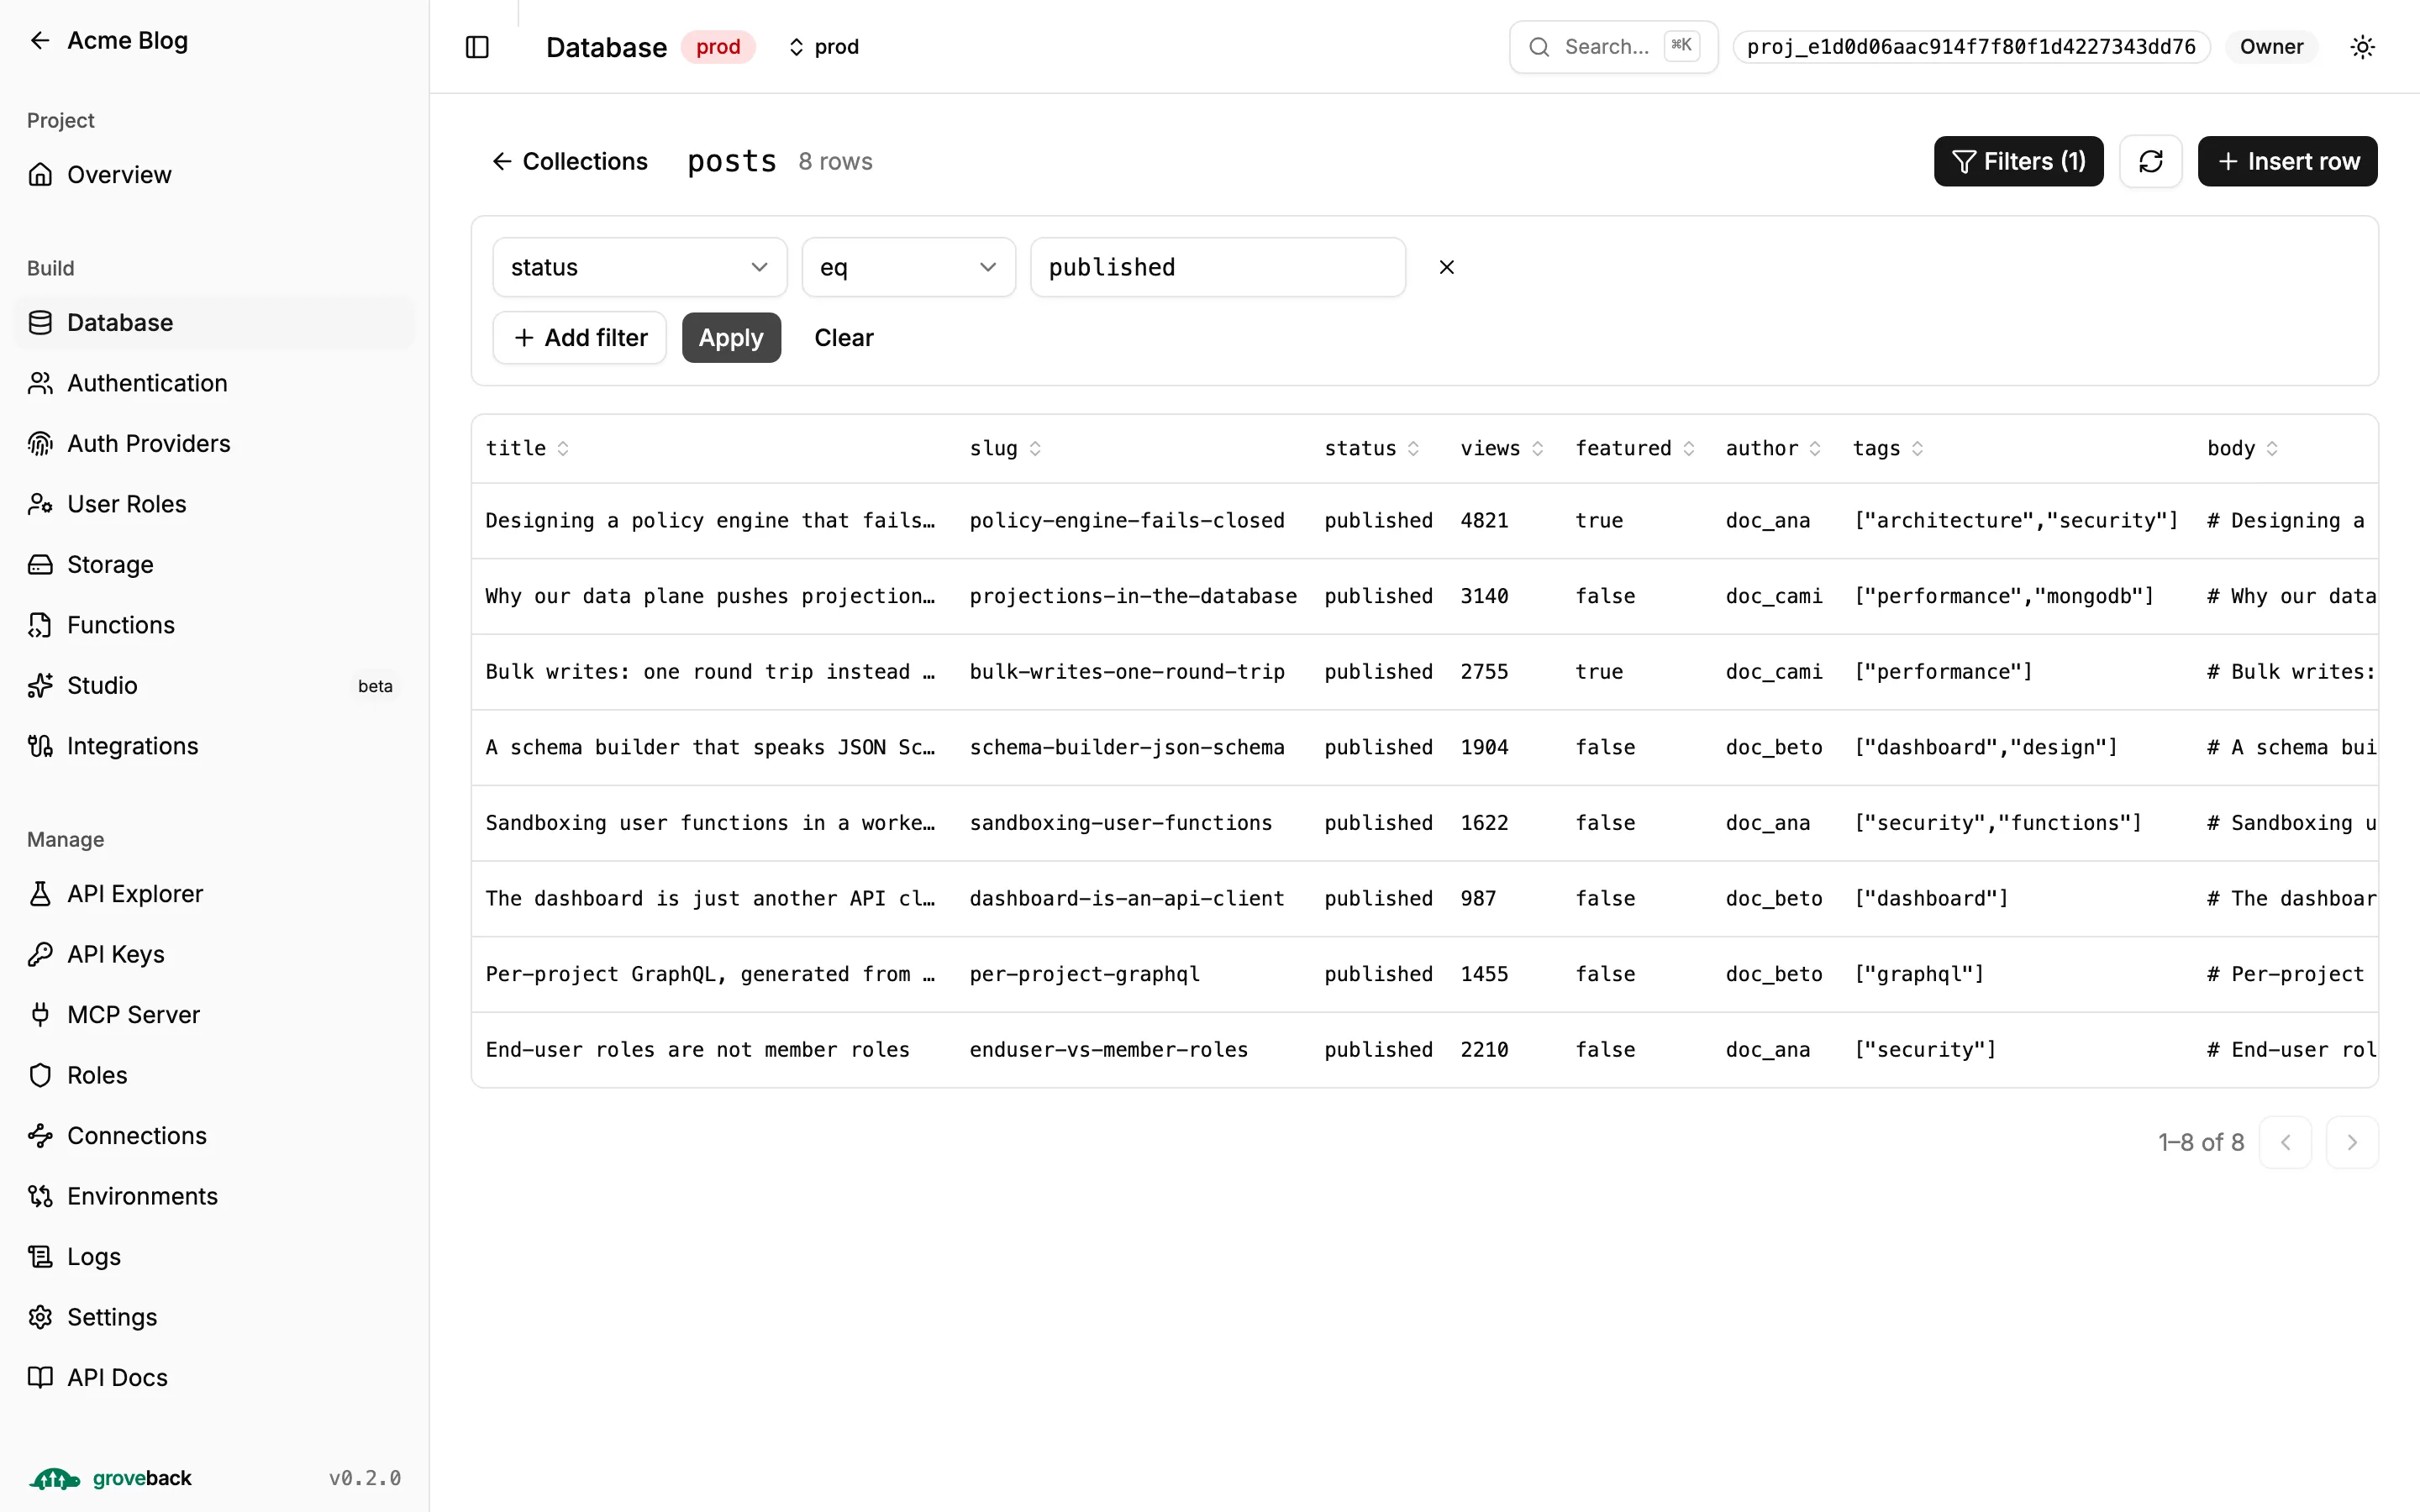The image size is (2420, 1512).
Task: Click Apply filter button
Action: [731, 338]
